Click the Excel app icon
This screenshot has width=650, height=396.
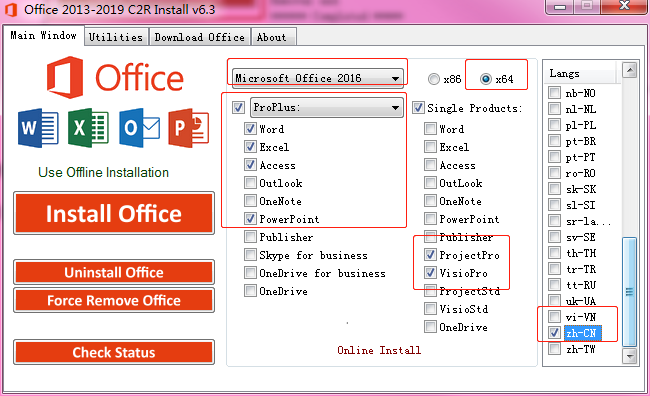(x=88, y=128)
